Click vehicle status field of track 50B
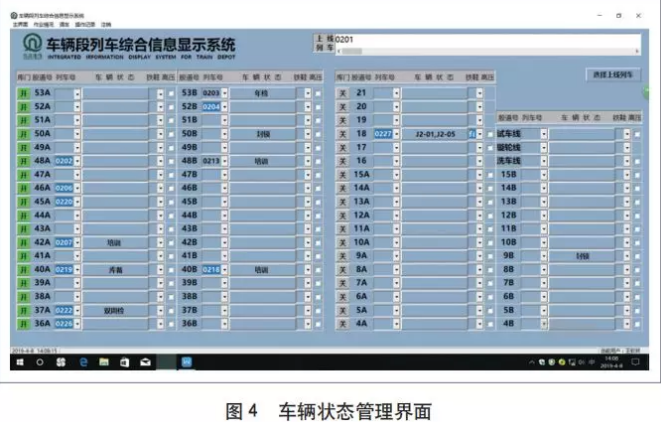The height and width of the screenshot is (422, 661). (263, 134)
